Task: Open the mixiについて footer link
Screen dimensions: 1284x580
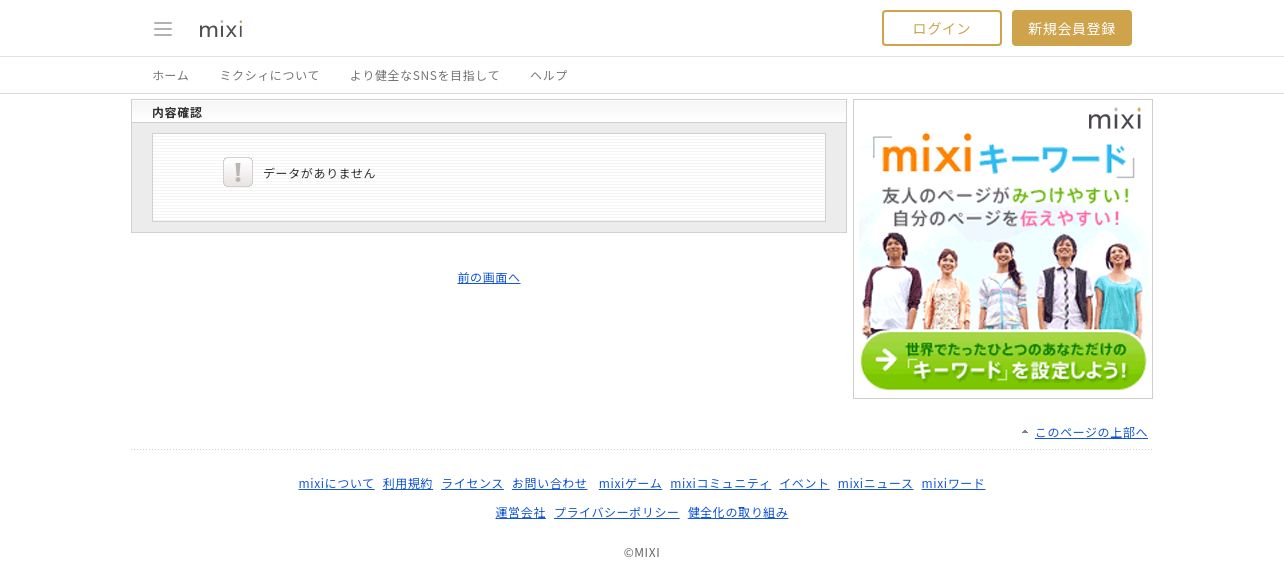Action: (x=337, y=483)
